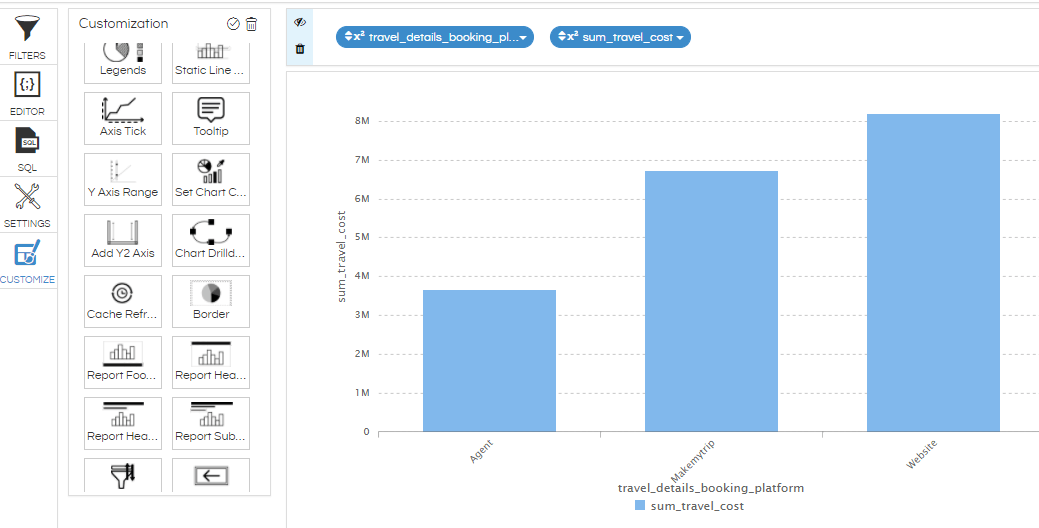This screenshot has height=528, width=1039.
Task: Toggle sum_travel_cost series in the chart legend
Action: (x=689, y=505)
